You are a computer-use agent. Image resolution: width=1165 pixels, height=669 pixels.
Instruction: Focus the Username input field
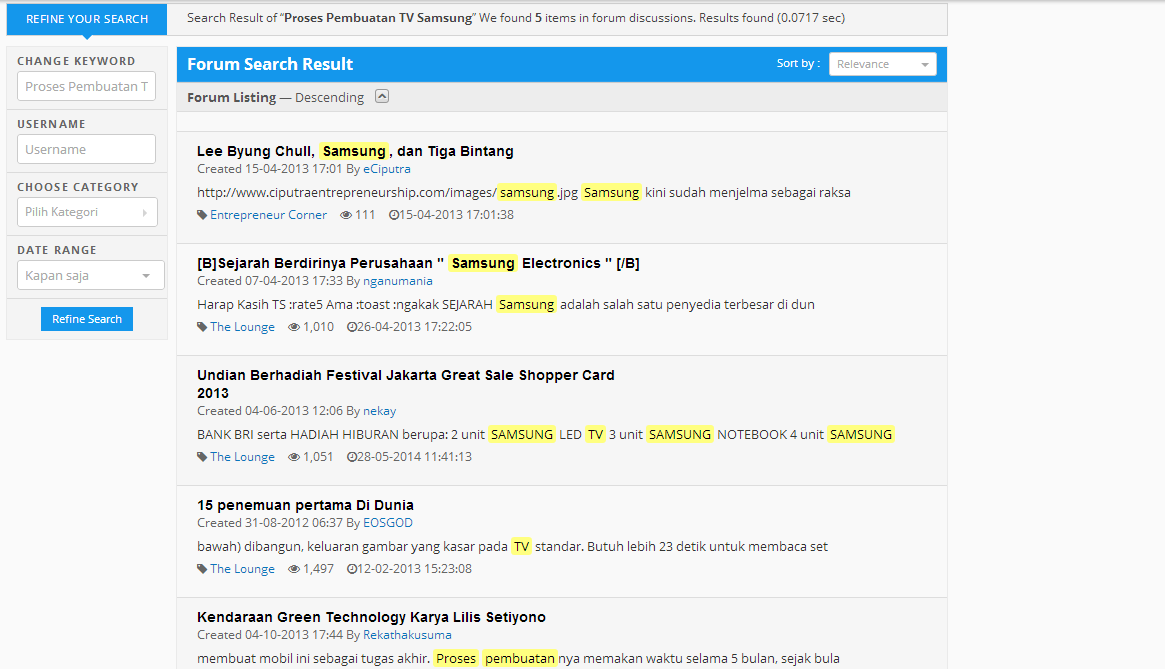(x=86, y=149)
